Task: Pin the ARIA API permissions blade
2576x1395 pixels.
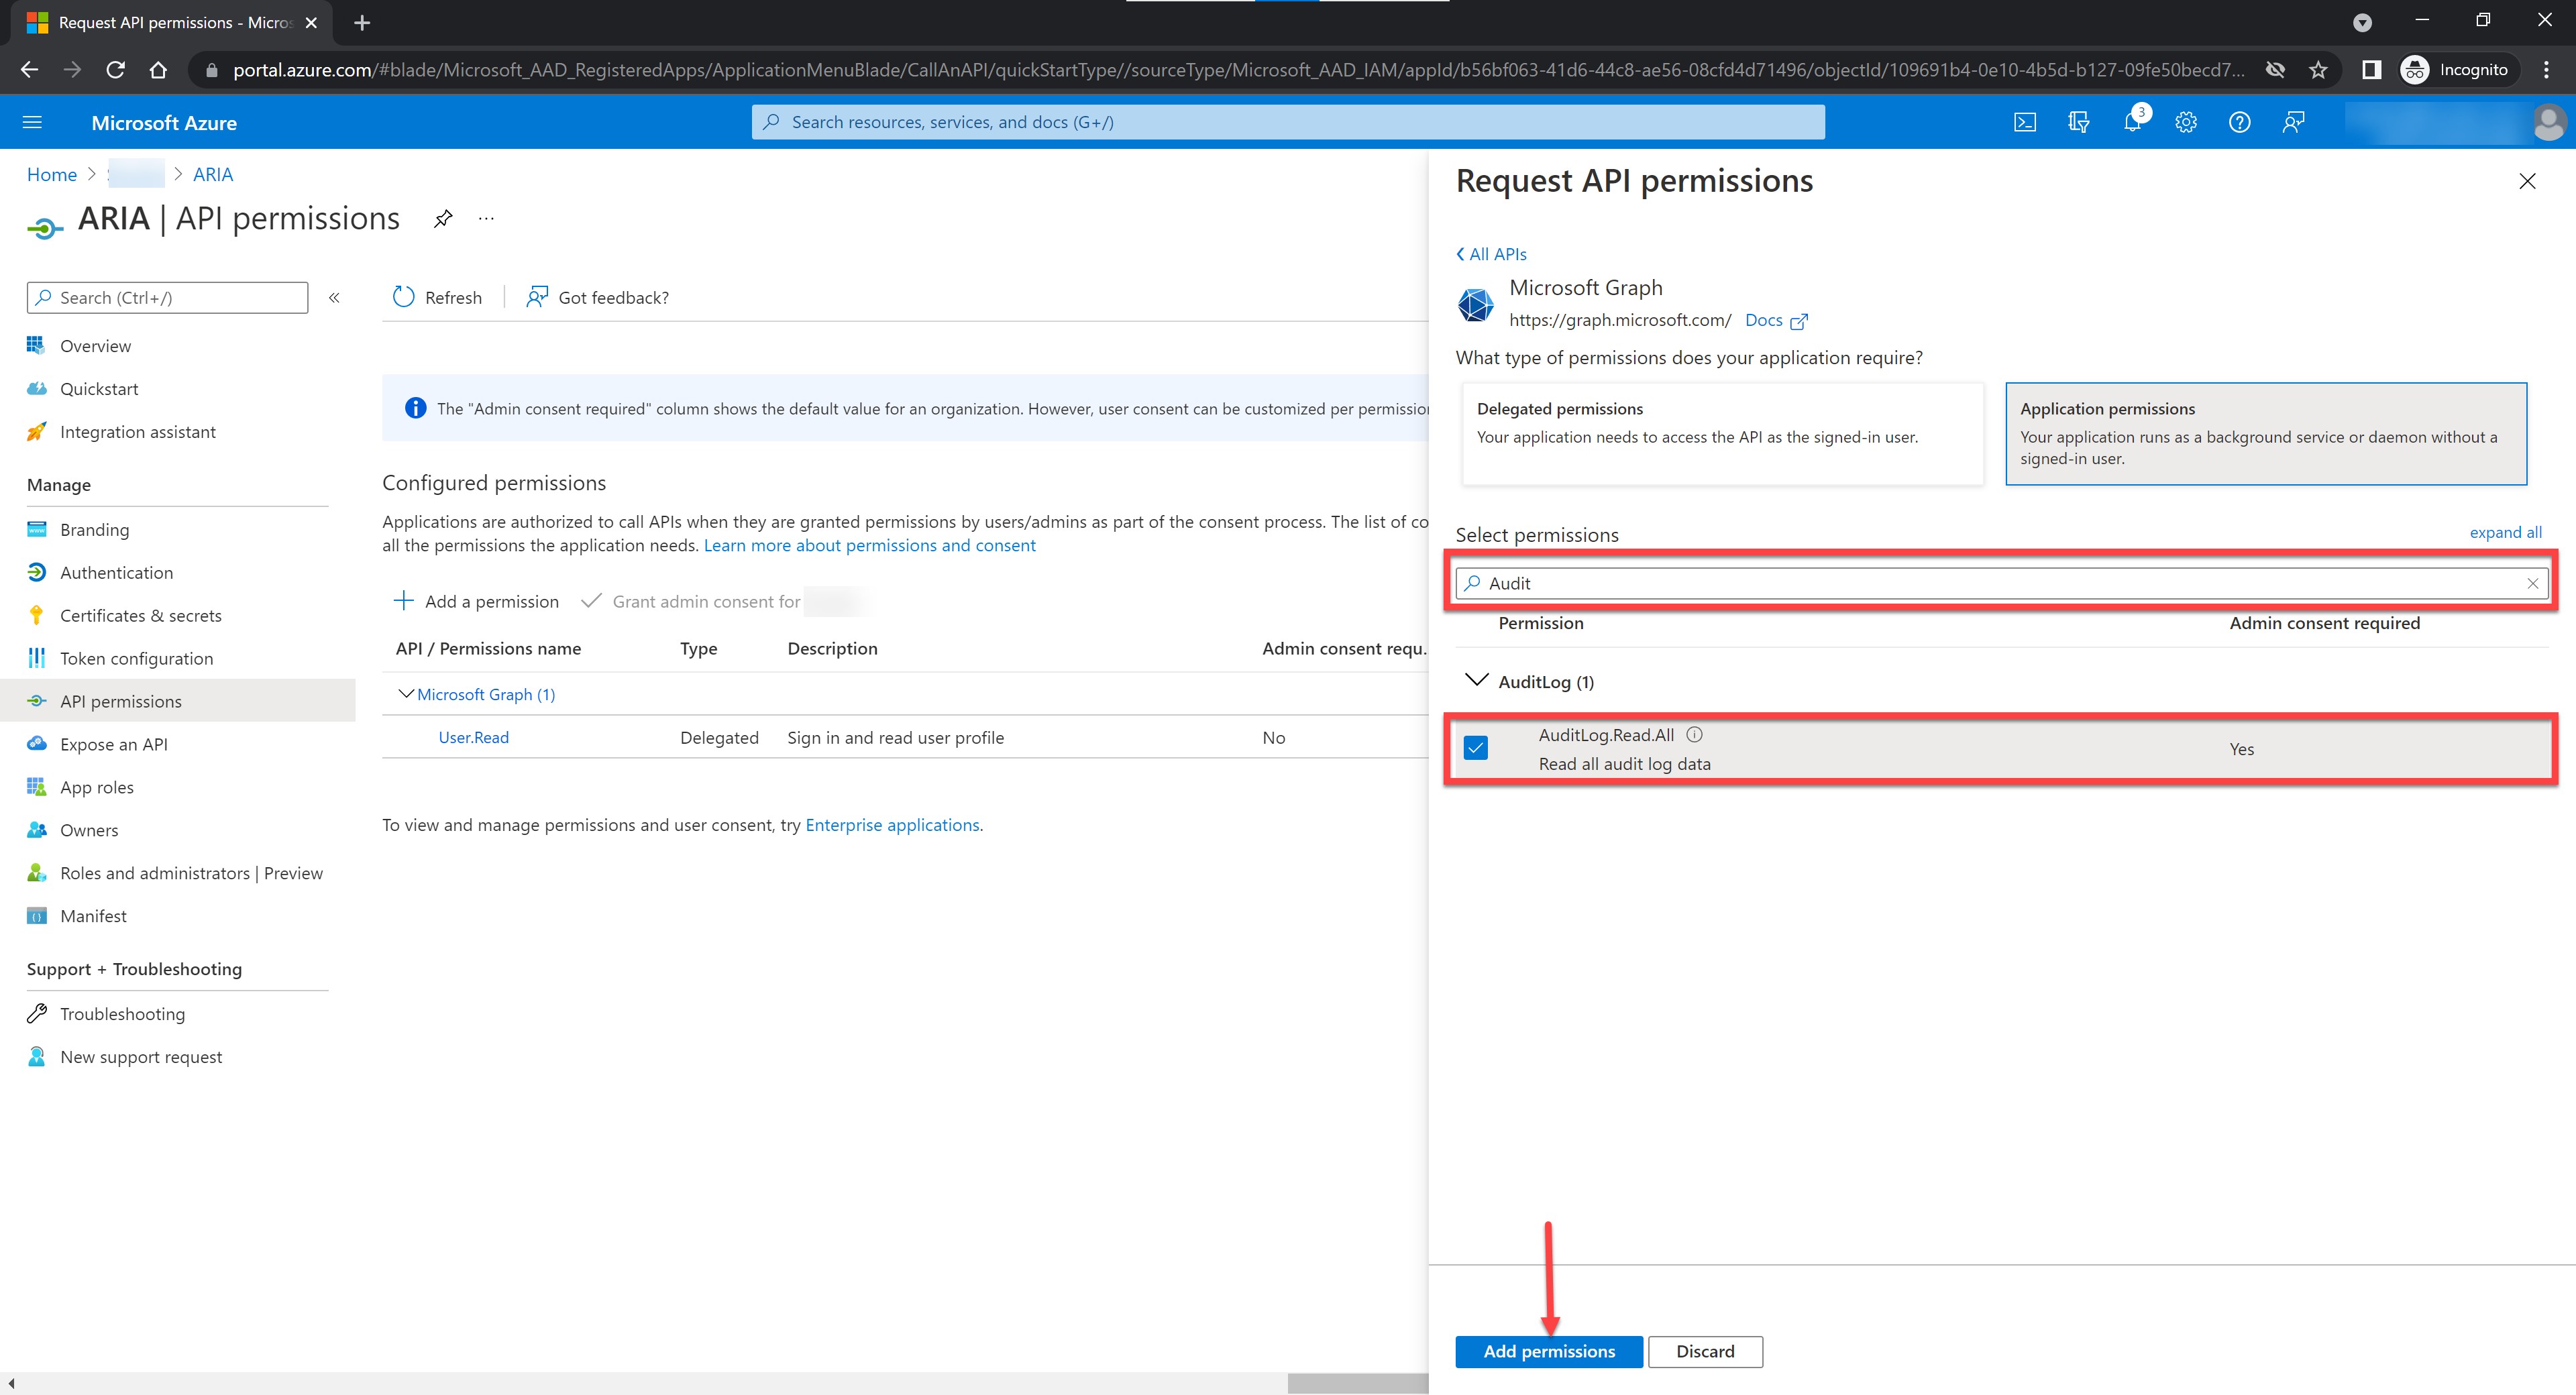Action: tap(443, 219)
